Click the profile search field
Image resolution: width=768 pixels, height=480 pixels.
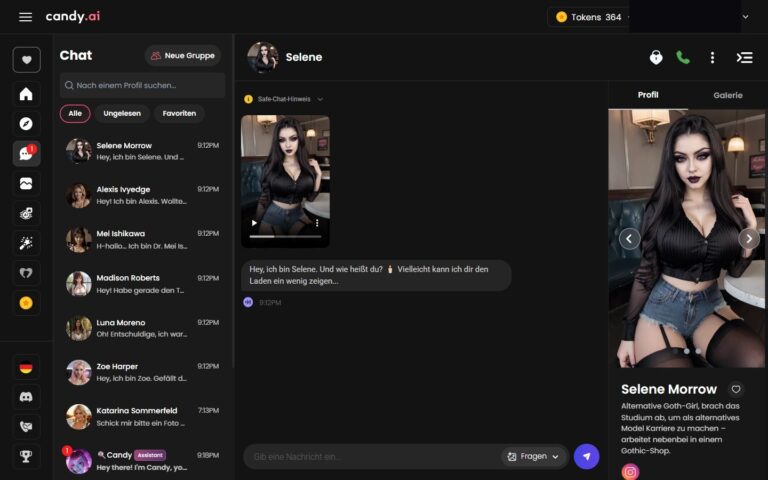142,85
